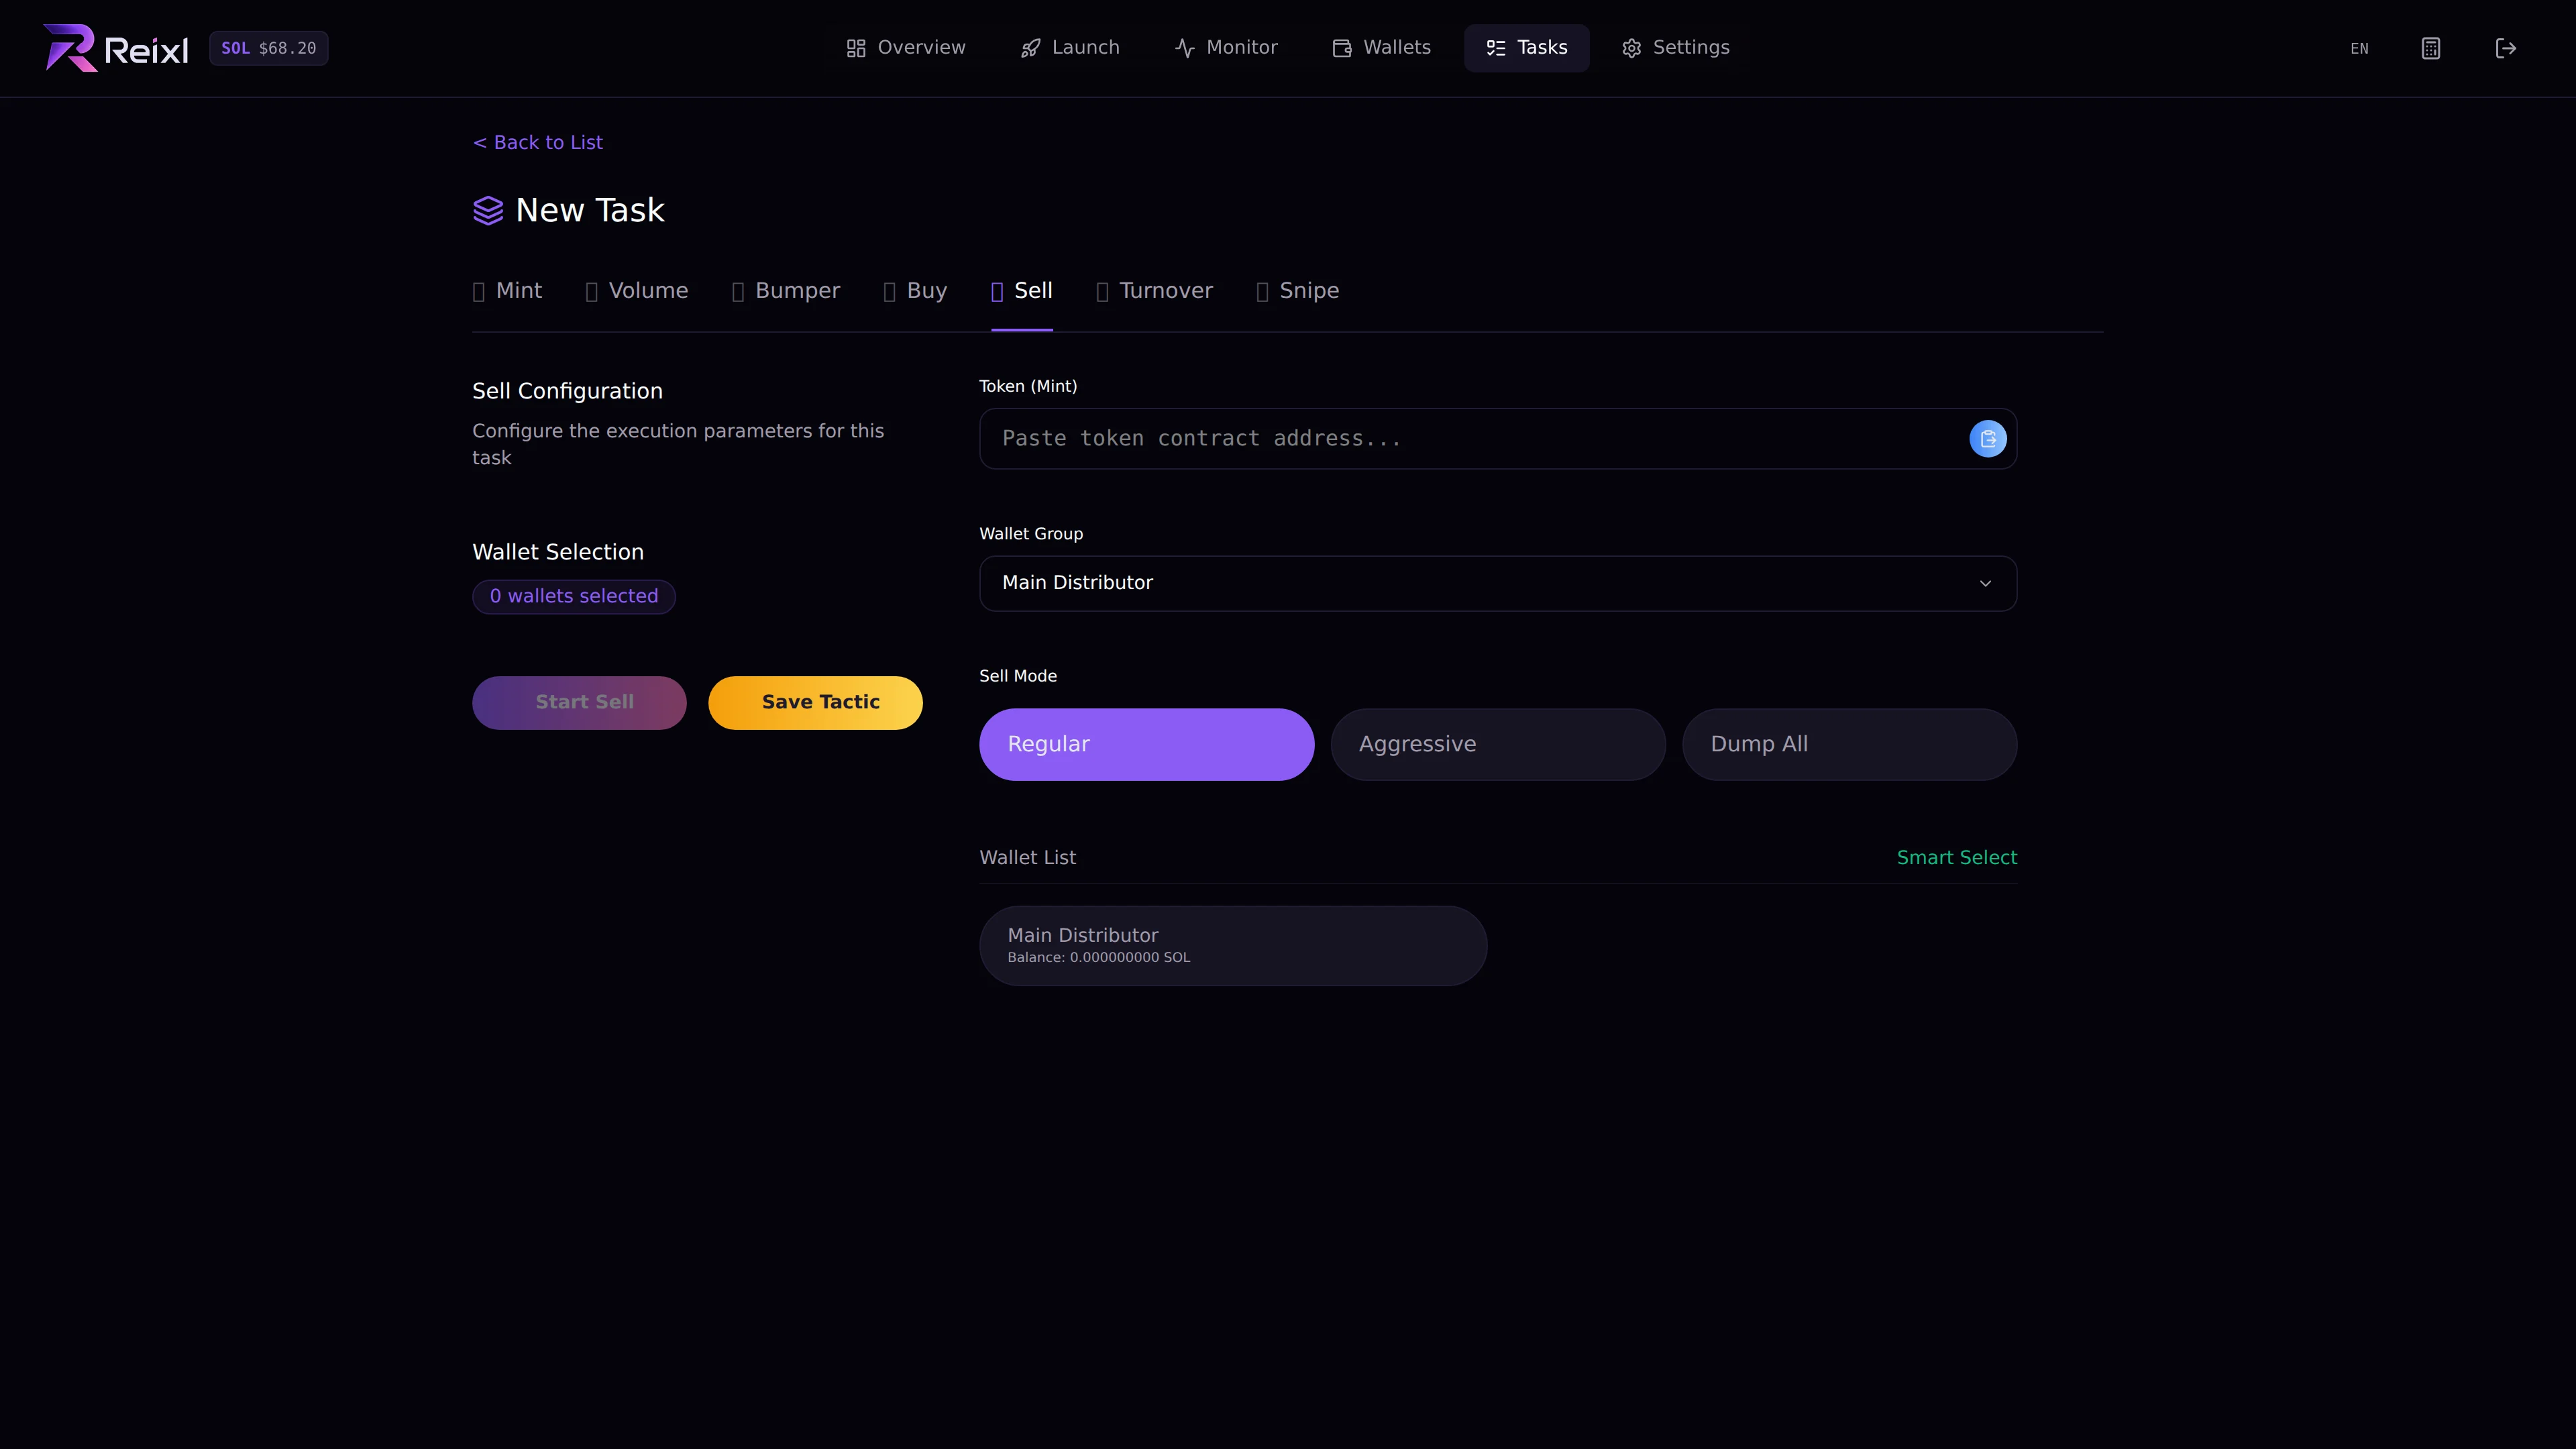Select the Main Distributor wallet card
Viewport: 2576px width, 1449px height.
[x=1233, y=946]
